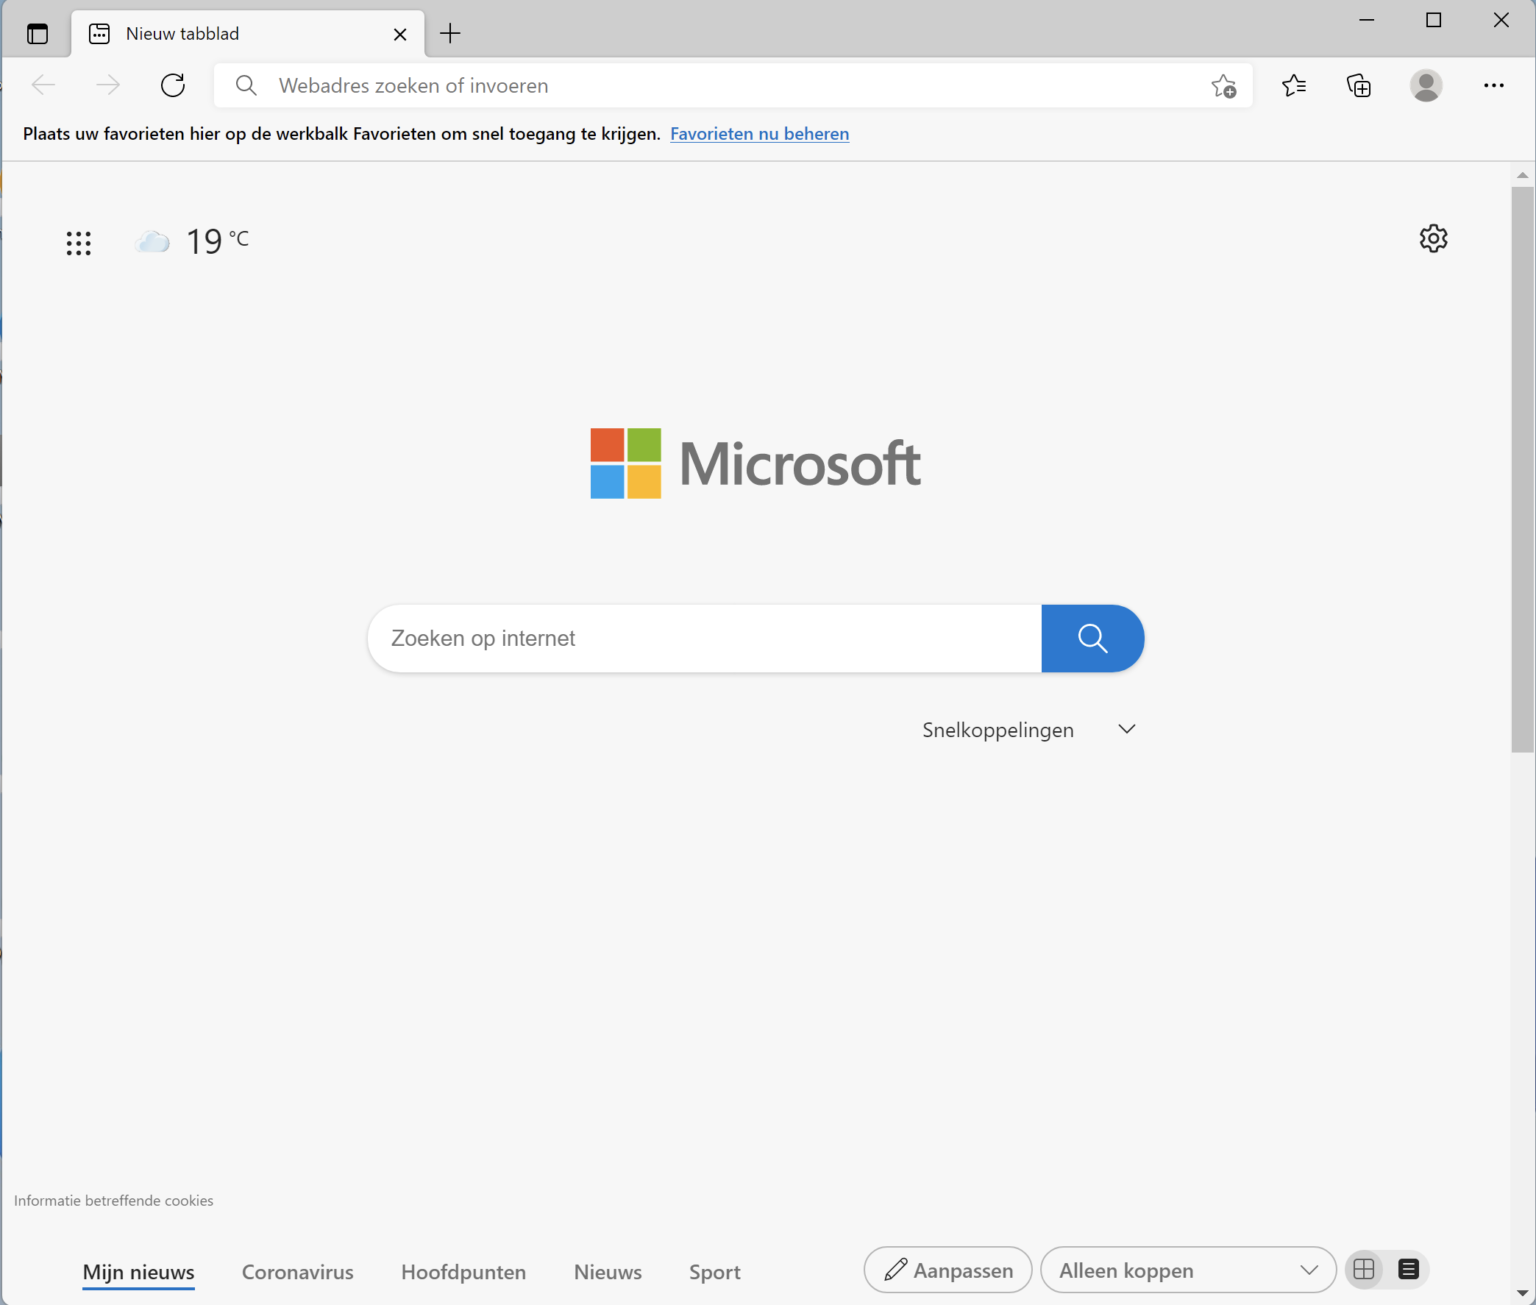Viewport: 1536px width, 1305px height.
Task: Open page settings gear icon
Action: click(x=1434, y=238)
